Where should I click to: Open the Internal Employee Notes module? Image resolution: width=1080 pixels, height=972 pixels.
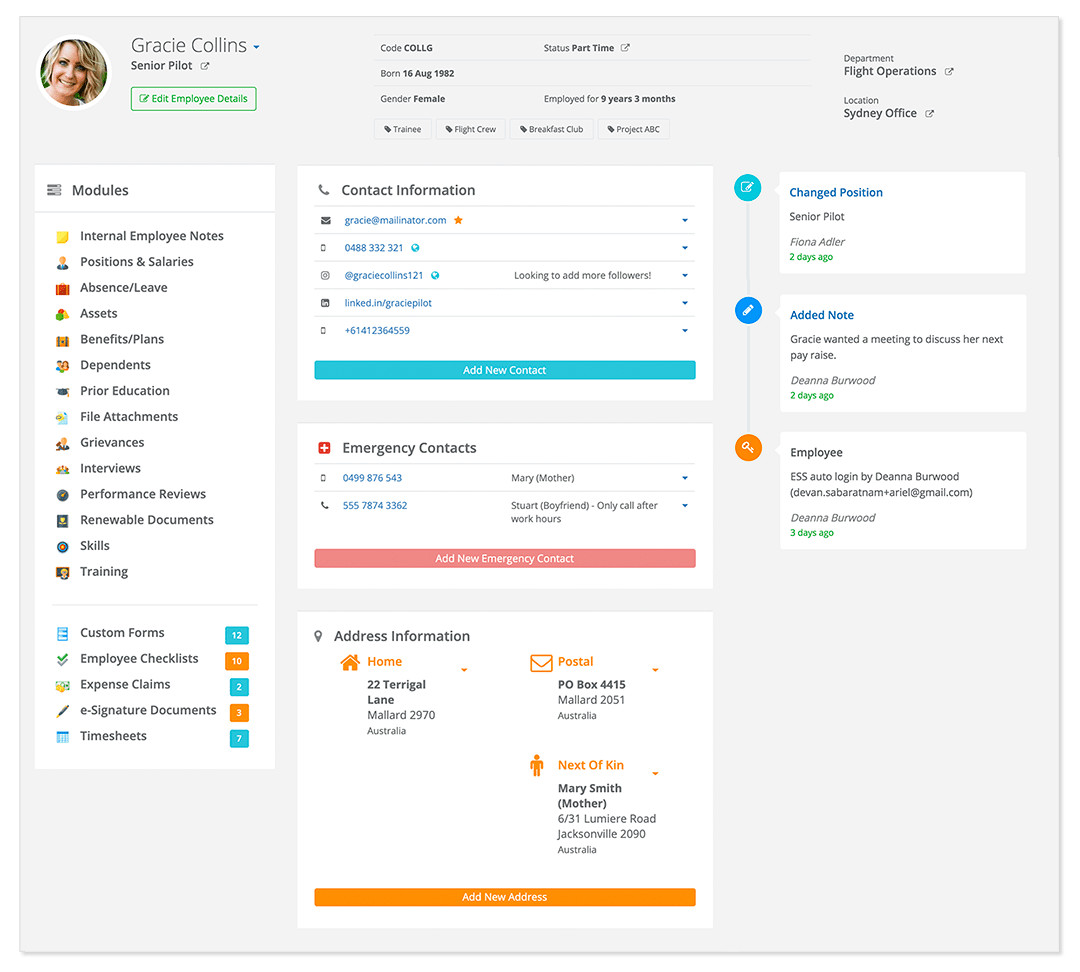pyautogui.click(x=152, y=235)
